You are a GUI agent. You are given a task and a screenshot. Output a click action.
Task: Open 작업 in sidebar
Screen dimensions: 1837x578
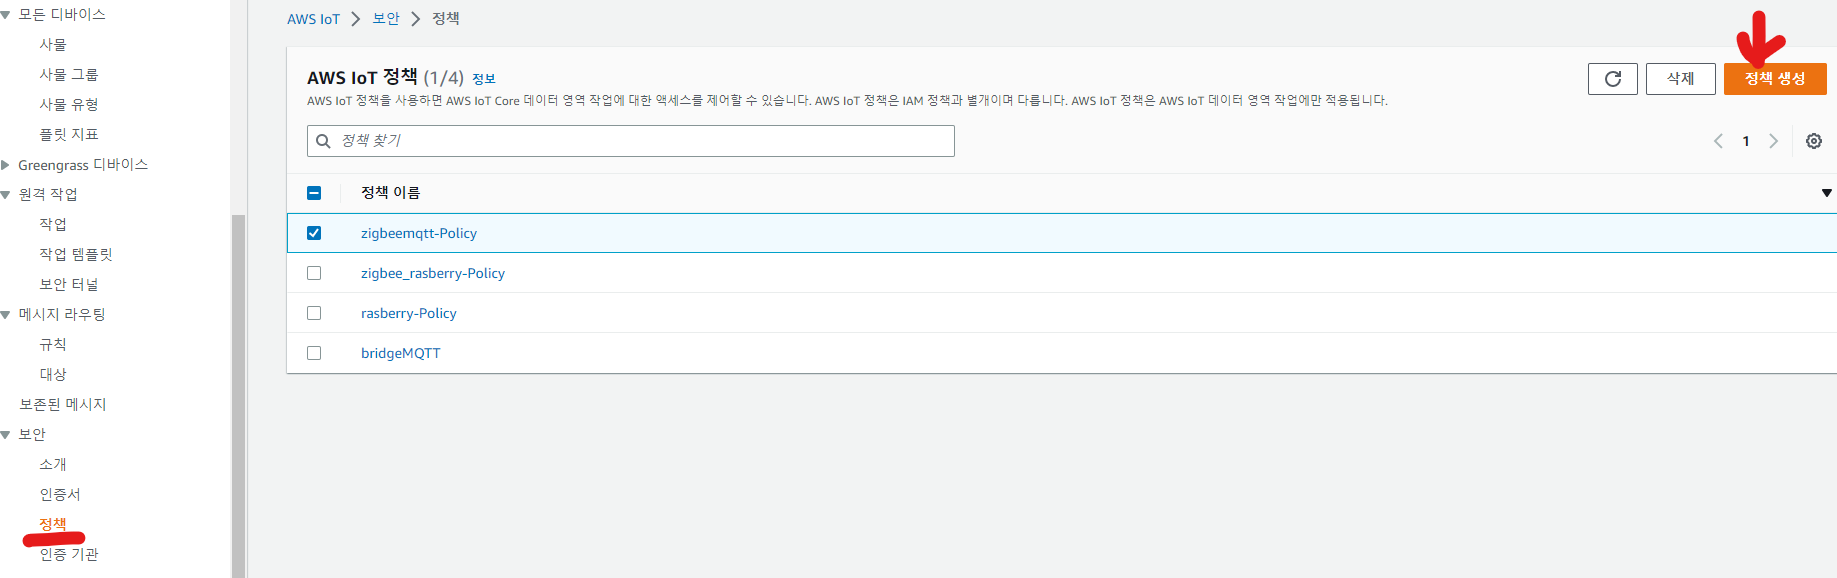pyautogui.click(x=53, y=225)
